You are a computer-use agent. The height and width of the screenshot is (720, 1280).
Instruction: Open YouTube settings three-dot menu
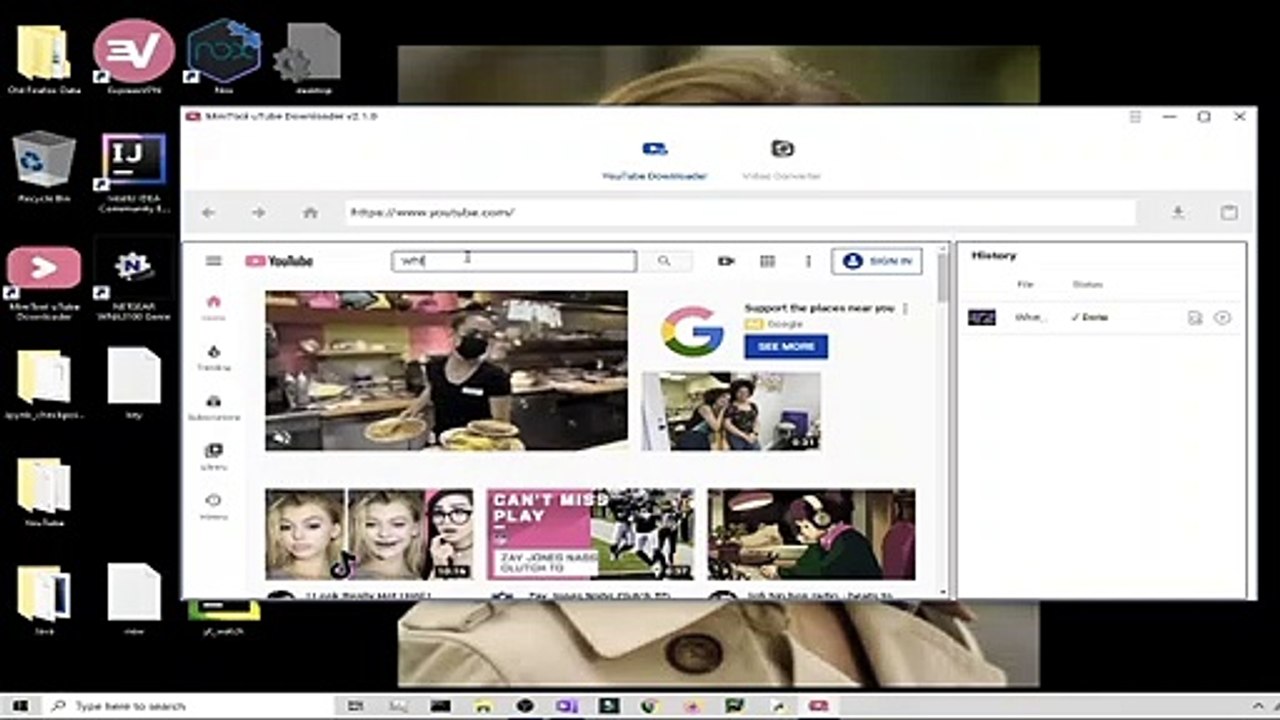808,261
